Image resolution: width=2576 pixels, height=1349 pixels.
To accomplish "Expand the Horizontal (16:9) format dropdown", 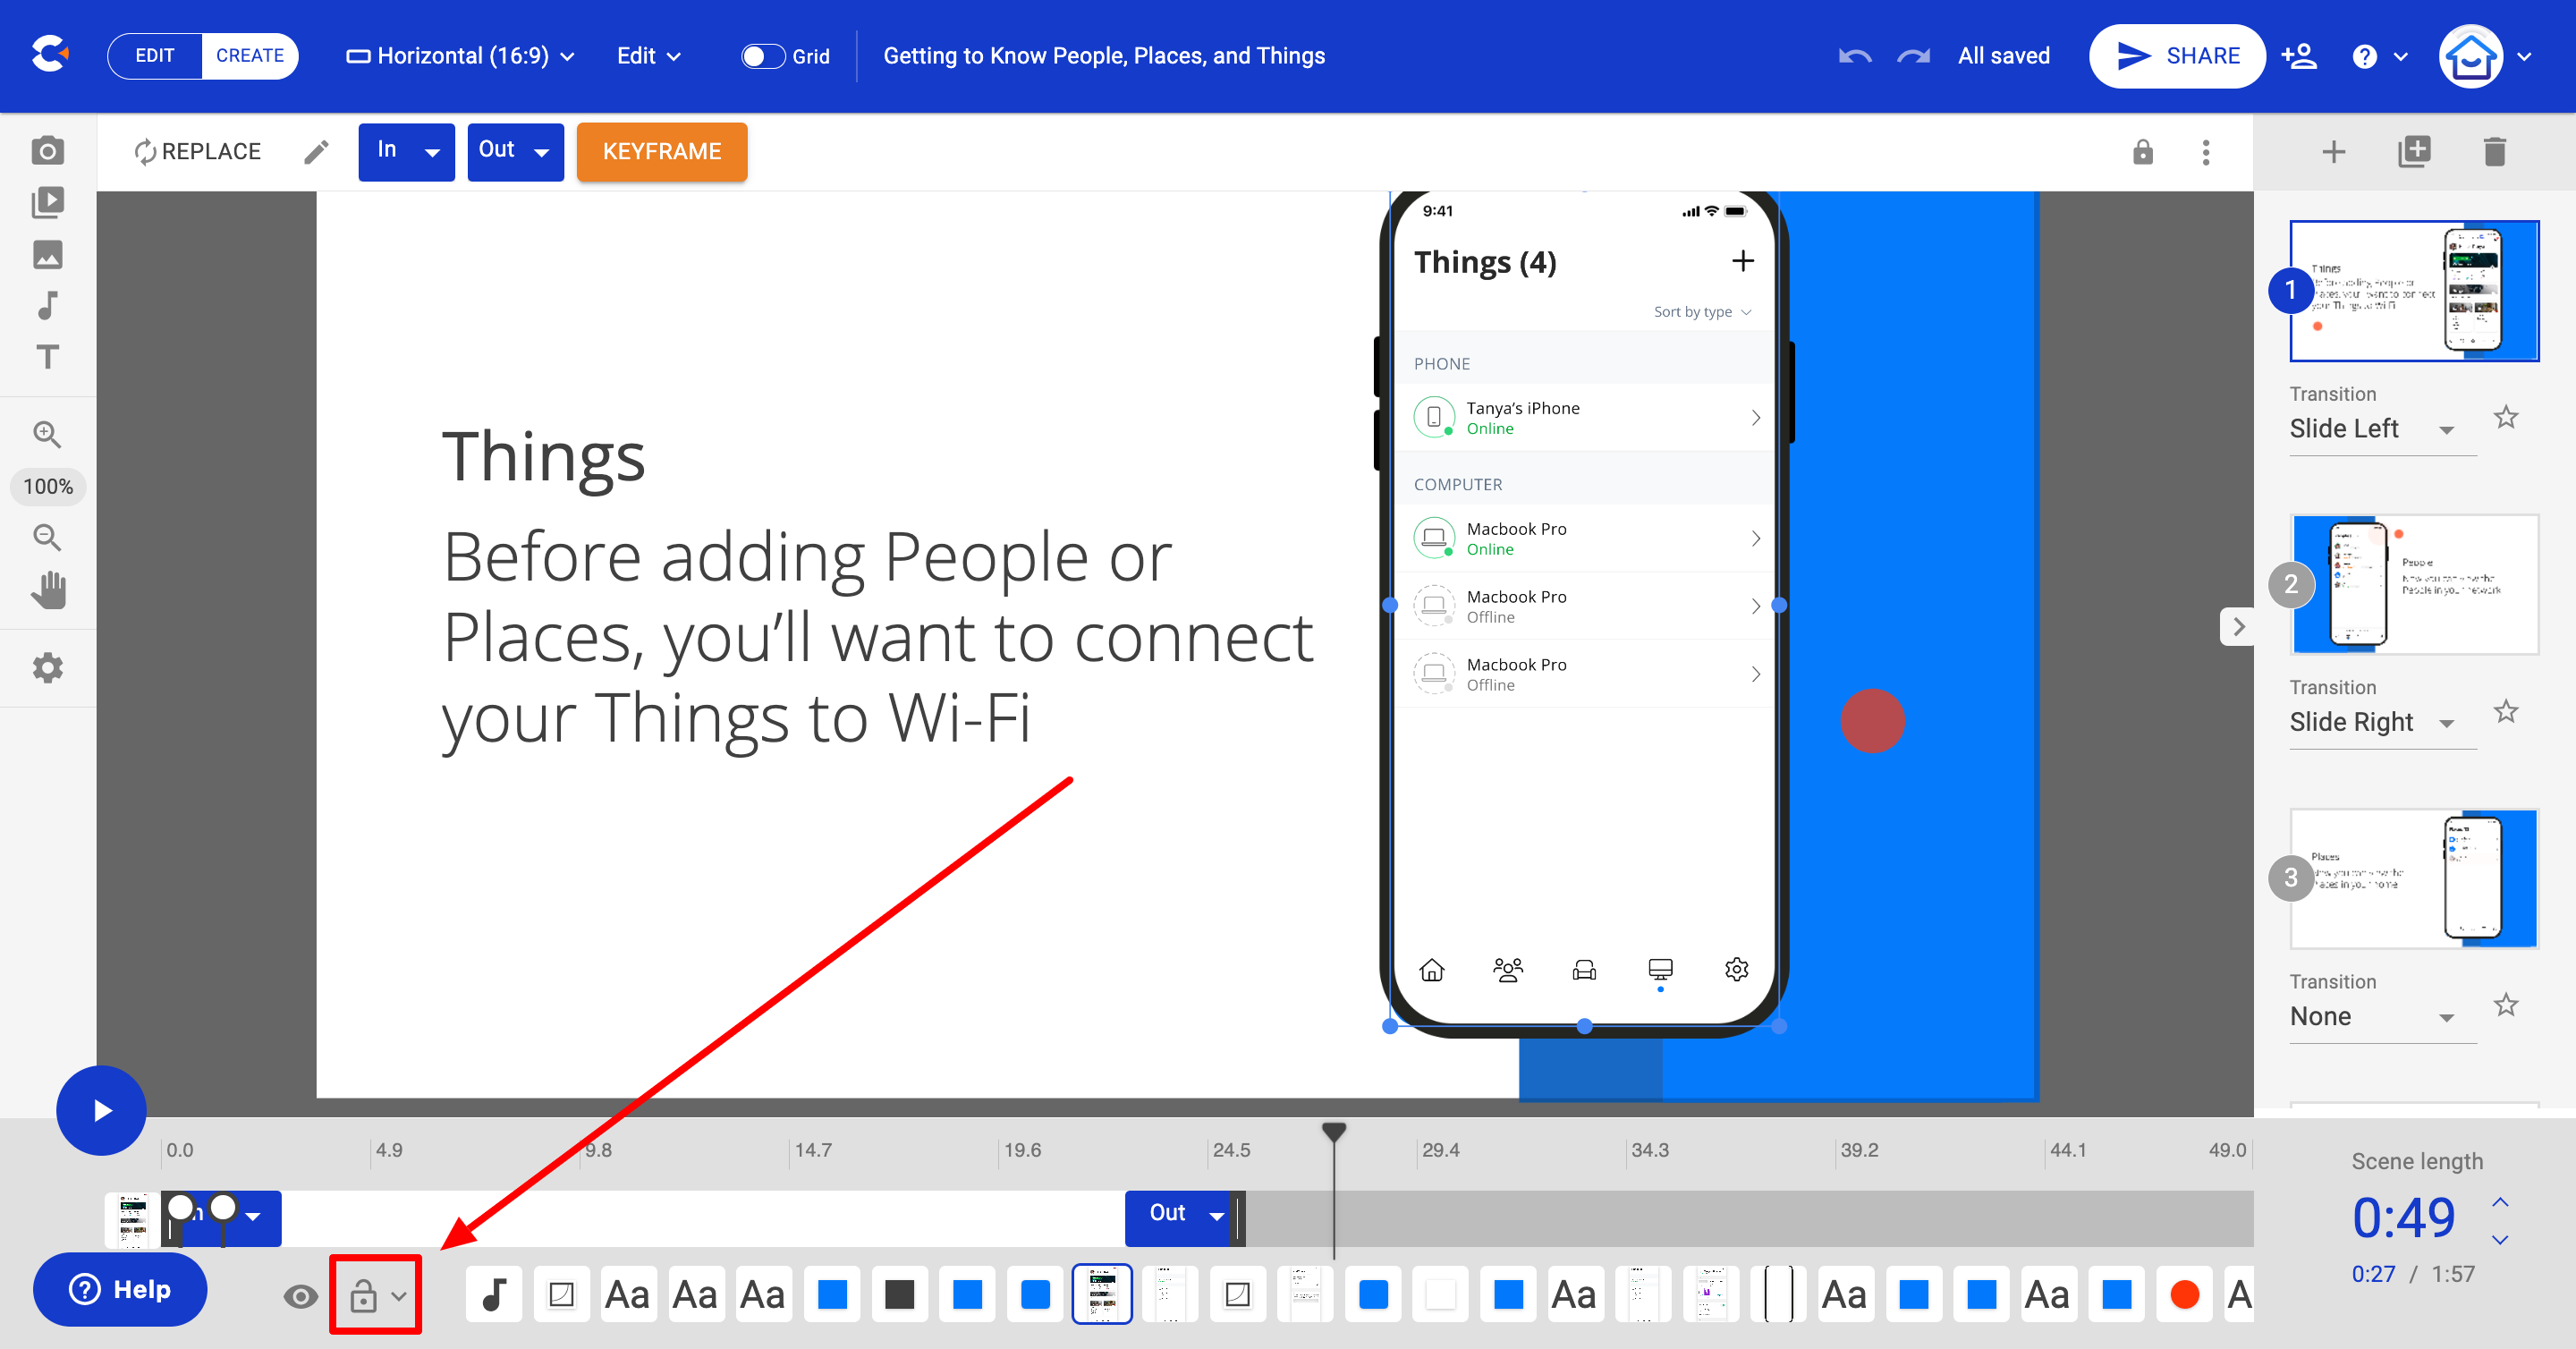I will coord(460,56).
